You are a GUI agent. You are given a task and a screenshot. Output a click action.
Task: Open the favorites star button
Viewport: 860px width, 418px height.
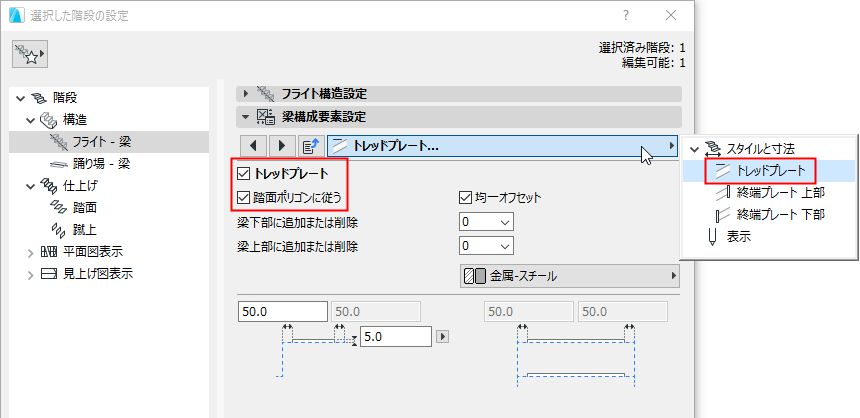coord(30,54)
